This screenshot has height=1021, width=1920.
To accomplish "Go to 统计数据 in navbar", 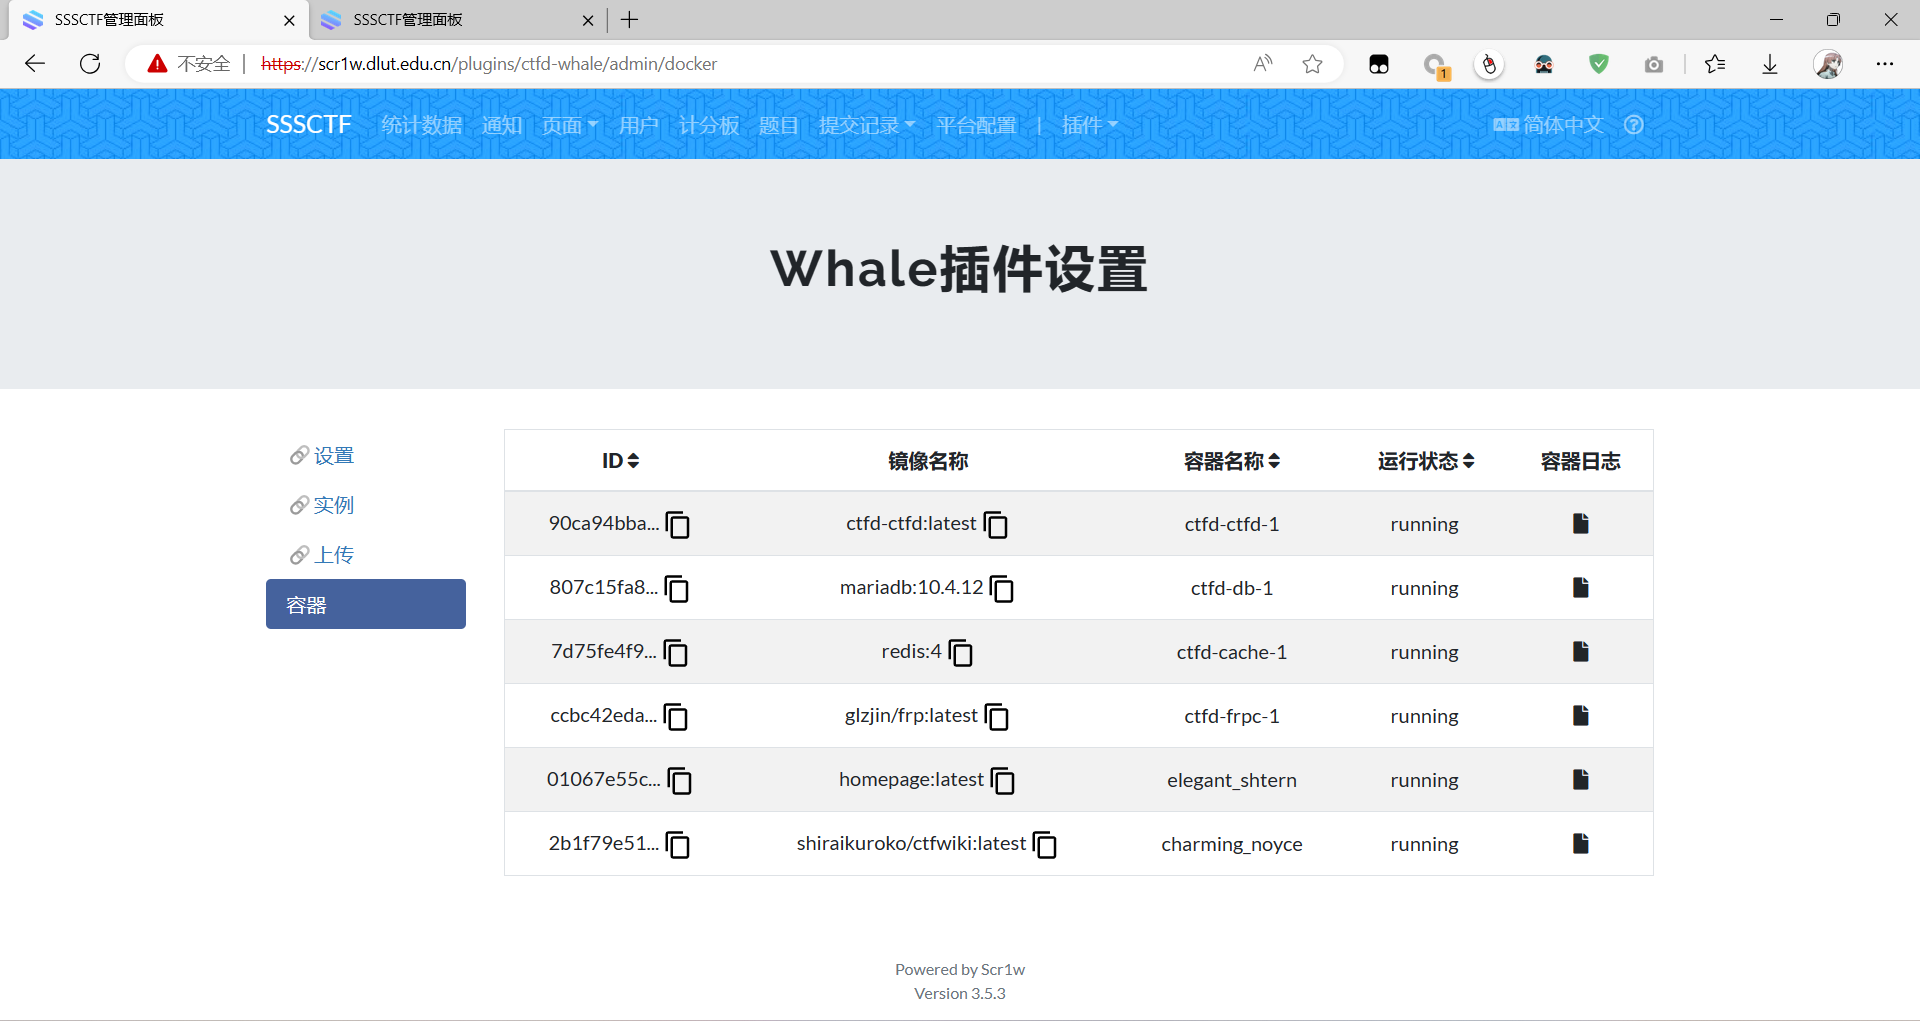I will (x=421, y=125).
